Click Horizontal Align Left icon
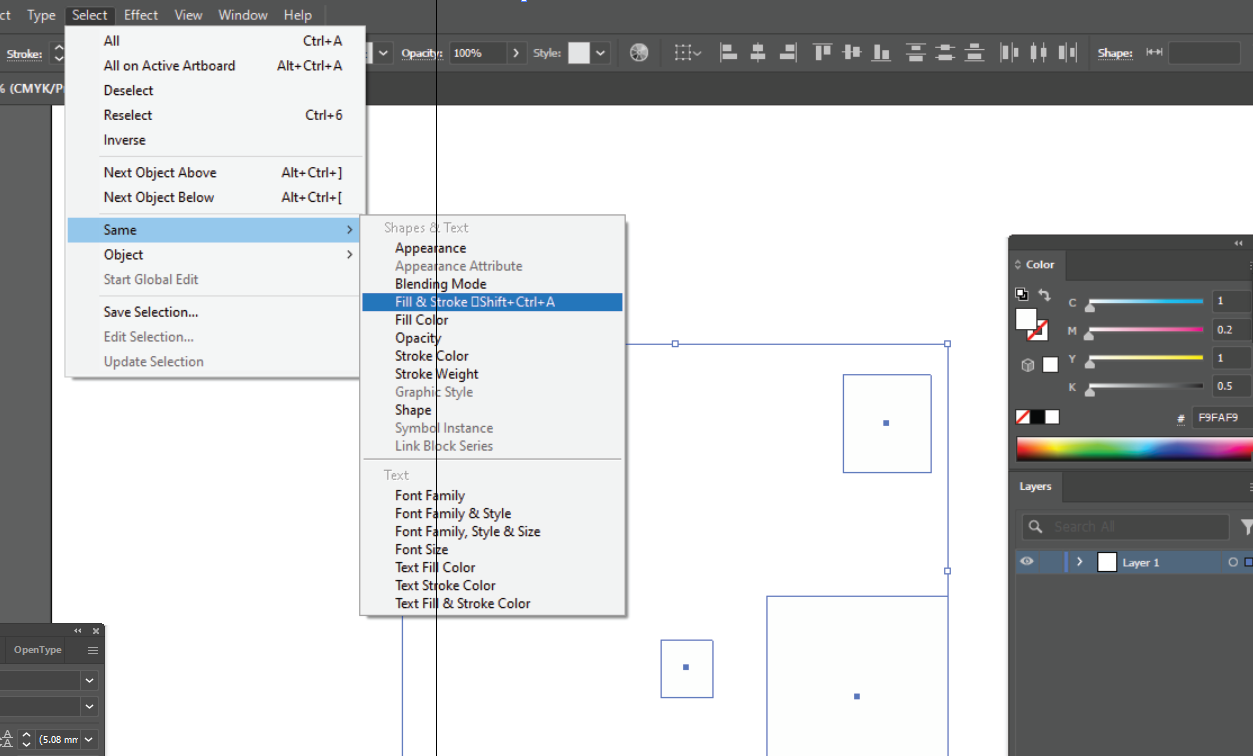The height and width of the screenshot is (756, 1253). click(x=728, y=53)
